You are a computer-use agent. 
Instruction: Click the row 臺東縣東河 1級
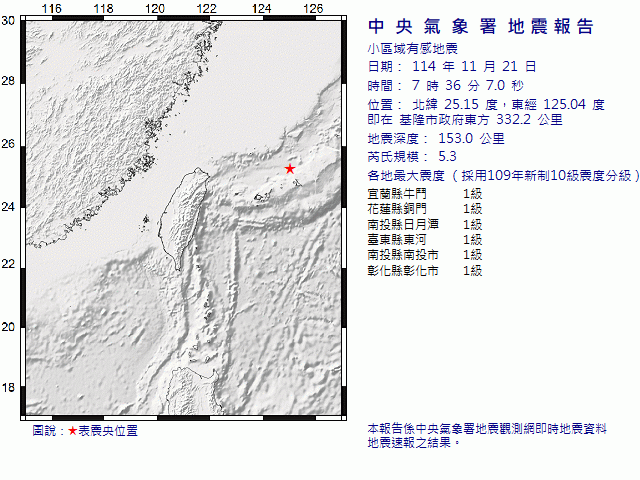[425, 239]
